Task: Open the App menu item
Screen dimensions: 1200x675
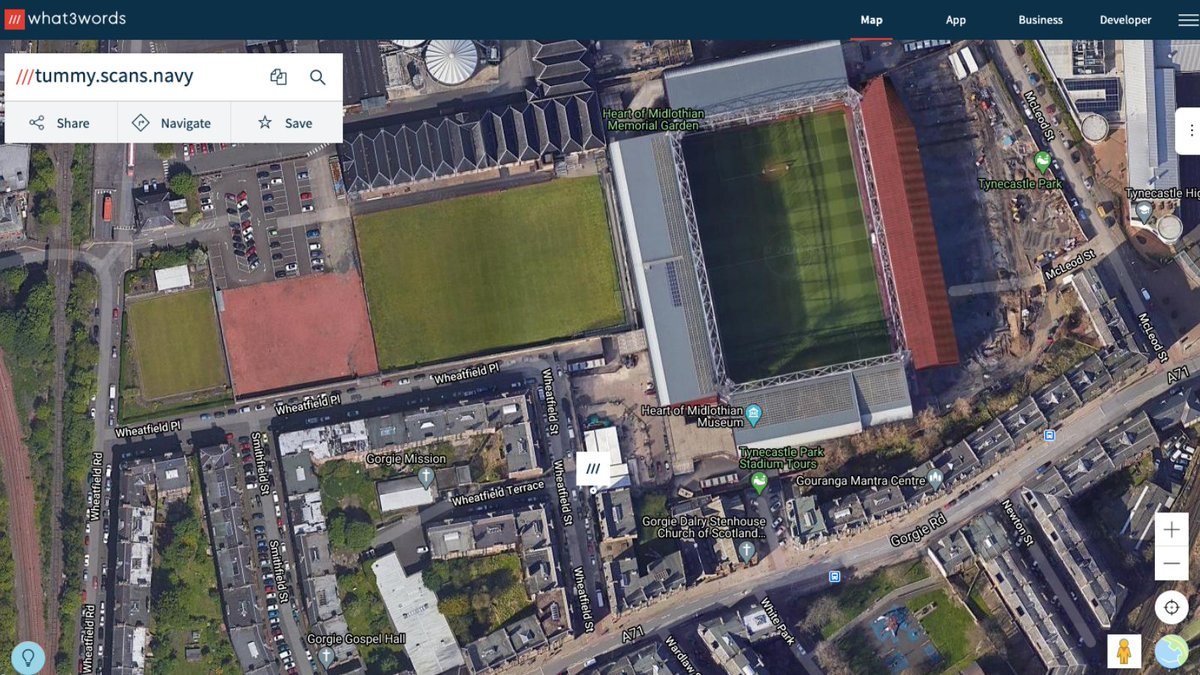Action: [956, 20]
